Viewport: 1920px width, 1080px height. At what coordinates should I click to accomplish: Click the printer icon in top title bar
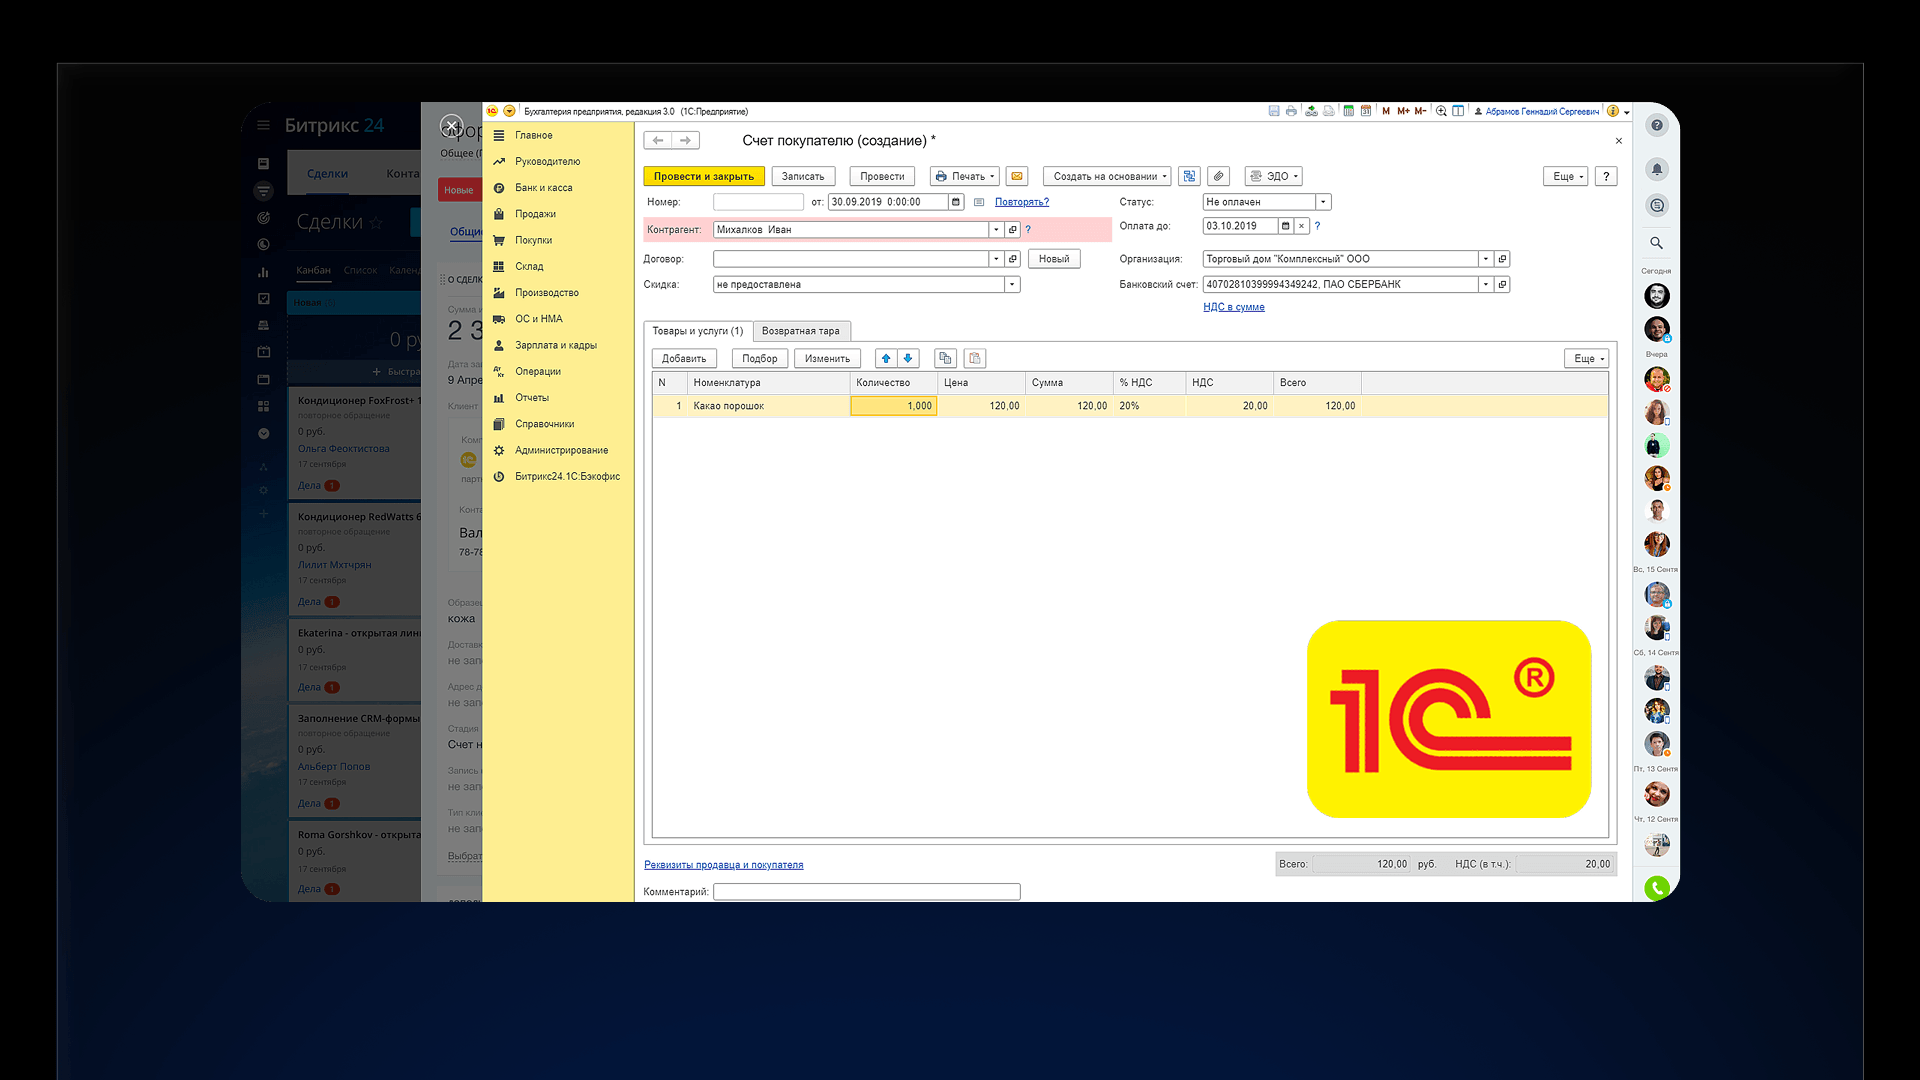point(1291,111)
